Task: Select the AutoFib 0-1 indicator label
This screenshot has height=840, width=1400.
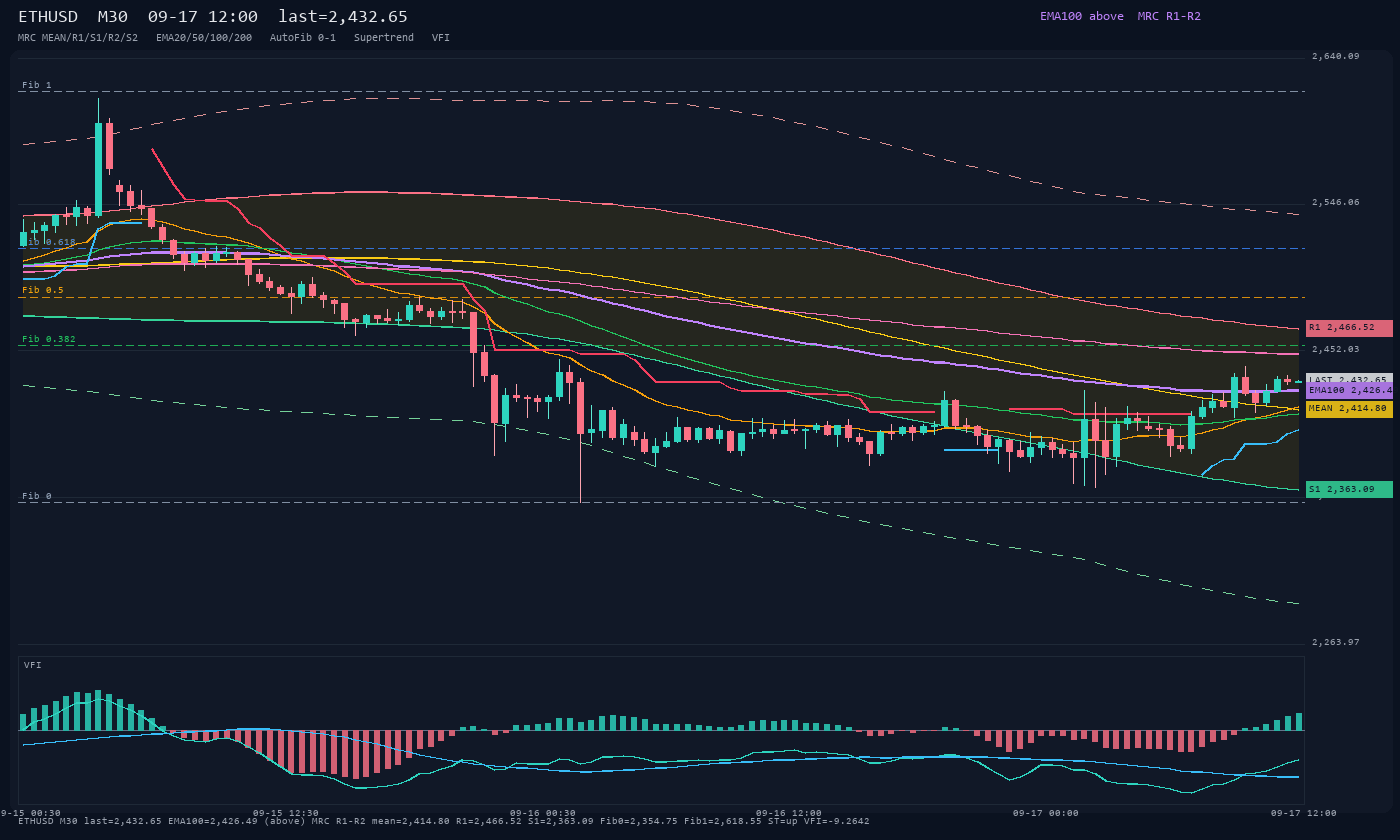Action: 303,38
